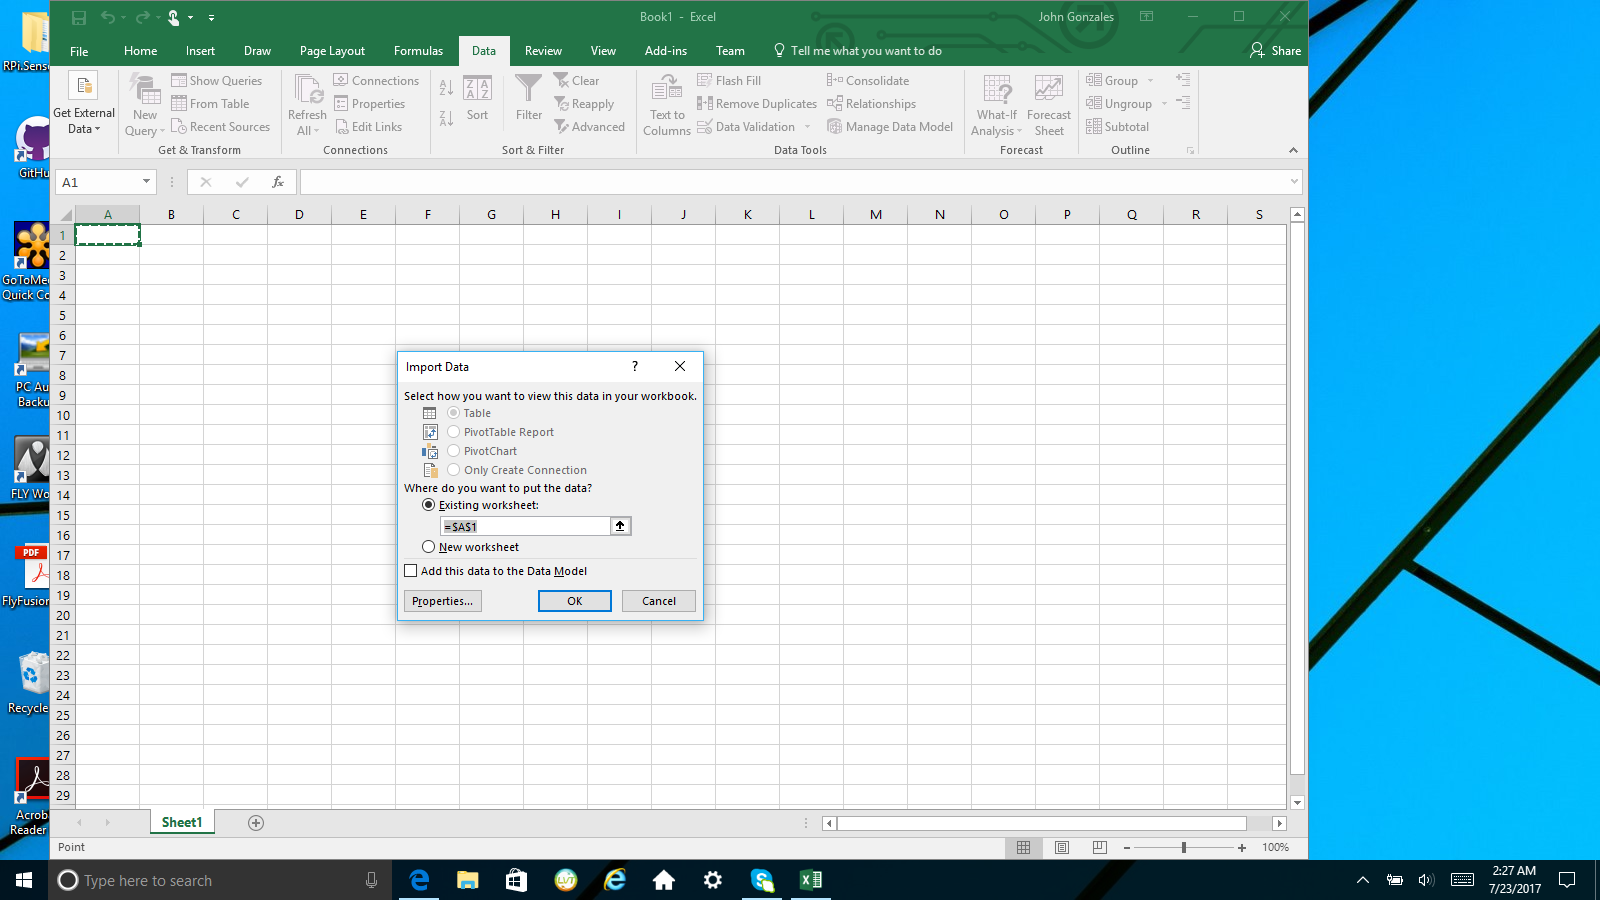This screenshot has height=900, width=1600.
Task: Click the Subtotal icon
Action: click(x=1117, y=126)
